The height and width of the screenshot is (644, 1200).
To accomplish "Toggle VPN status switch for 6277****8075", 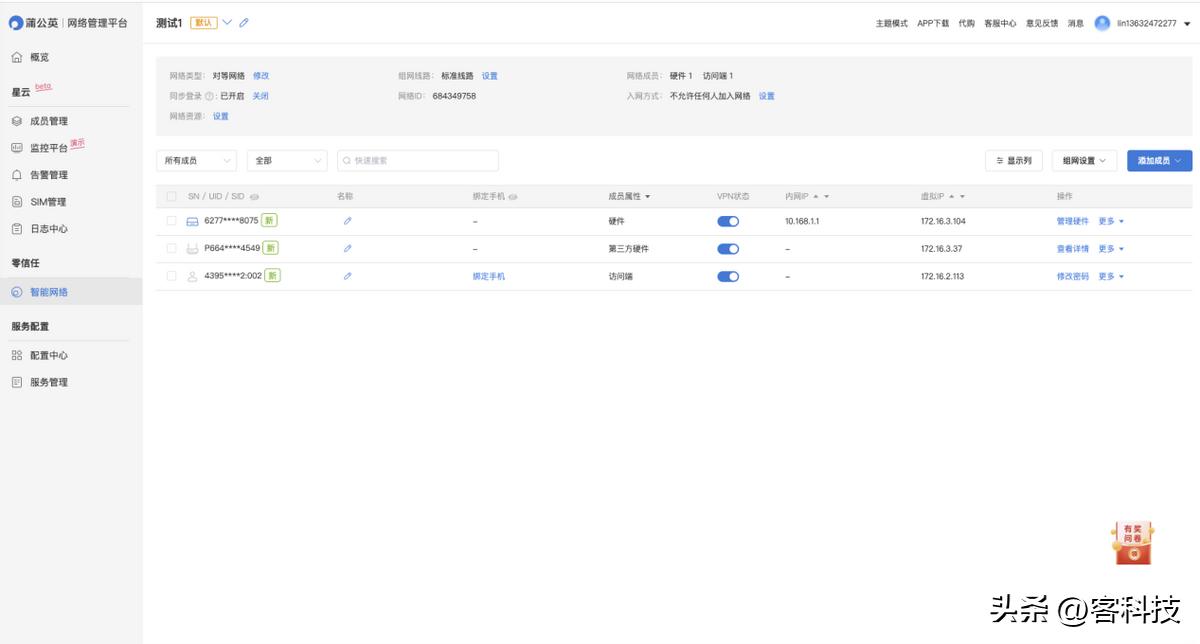I will (x=728, y=221).
